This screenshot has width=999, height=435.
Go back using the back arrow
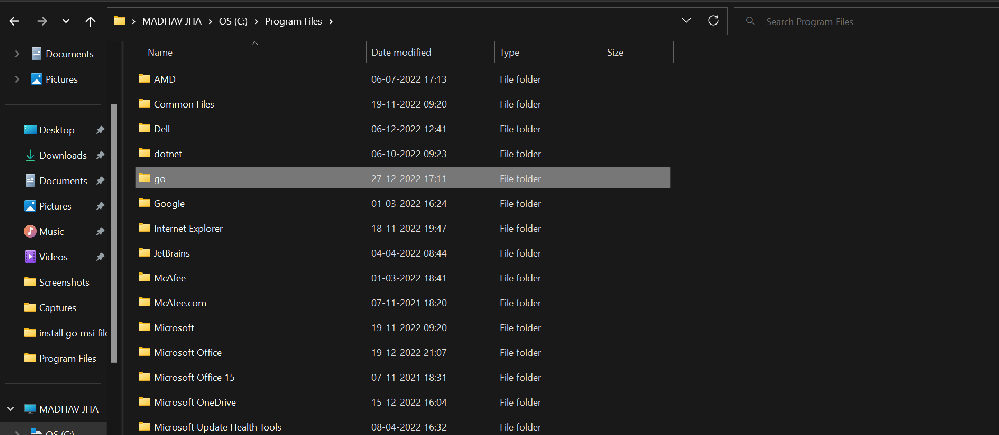tap(14, 21)
